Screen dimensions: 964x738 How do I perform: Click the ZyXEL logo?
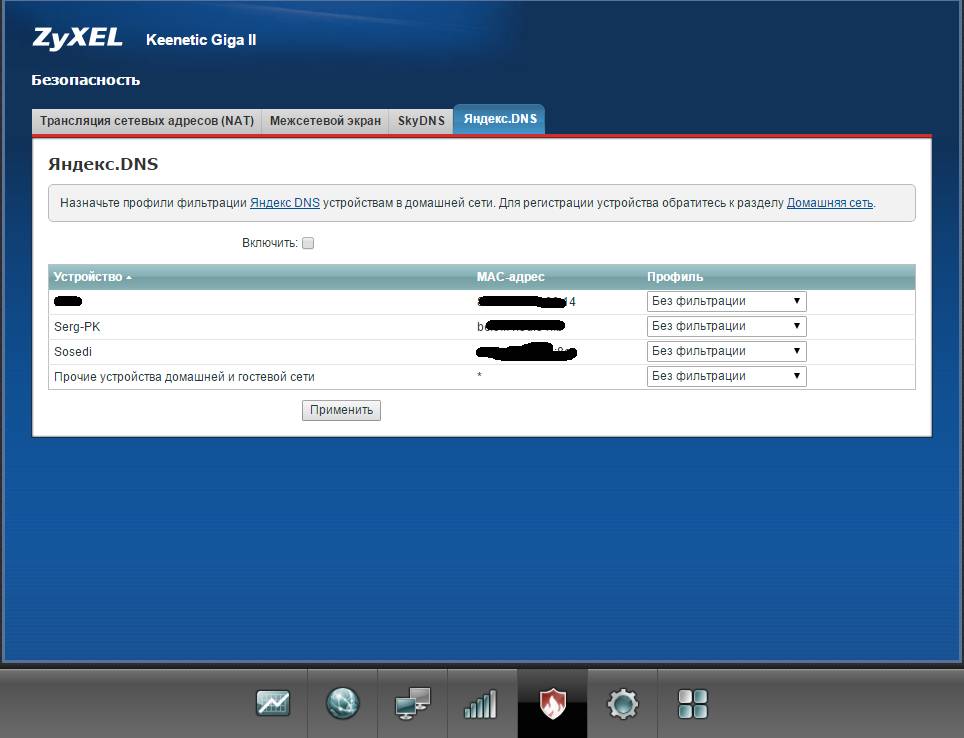coord(77,38)
